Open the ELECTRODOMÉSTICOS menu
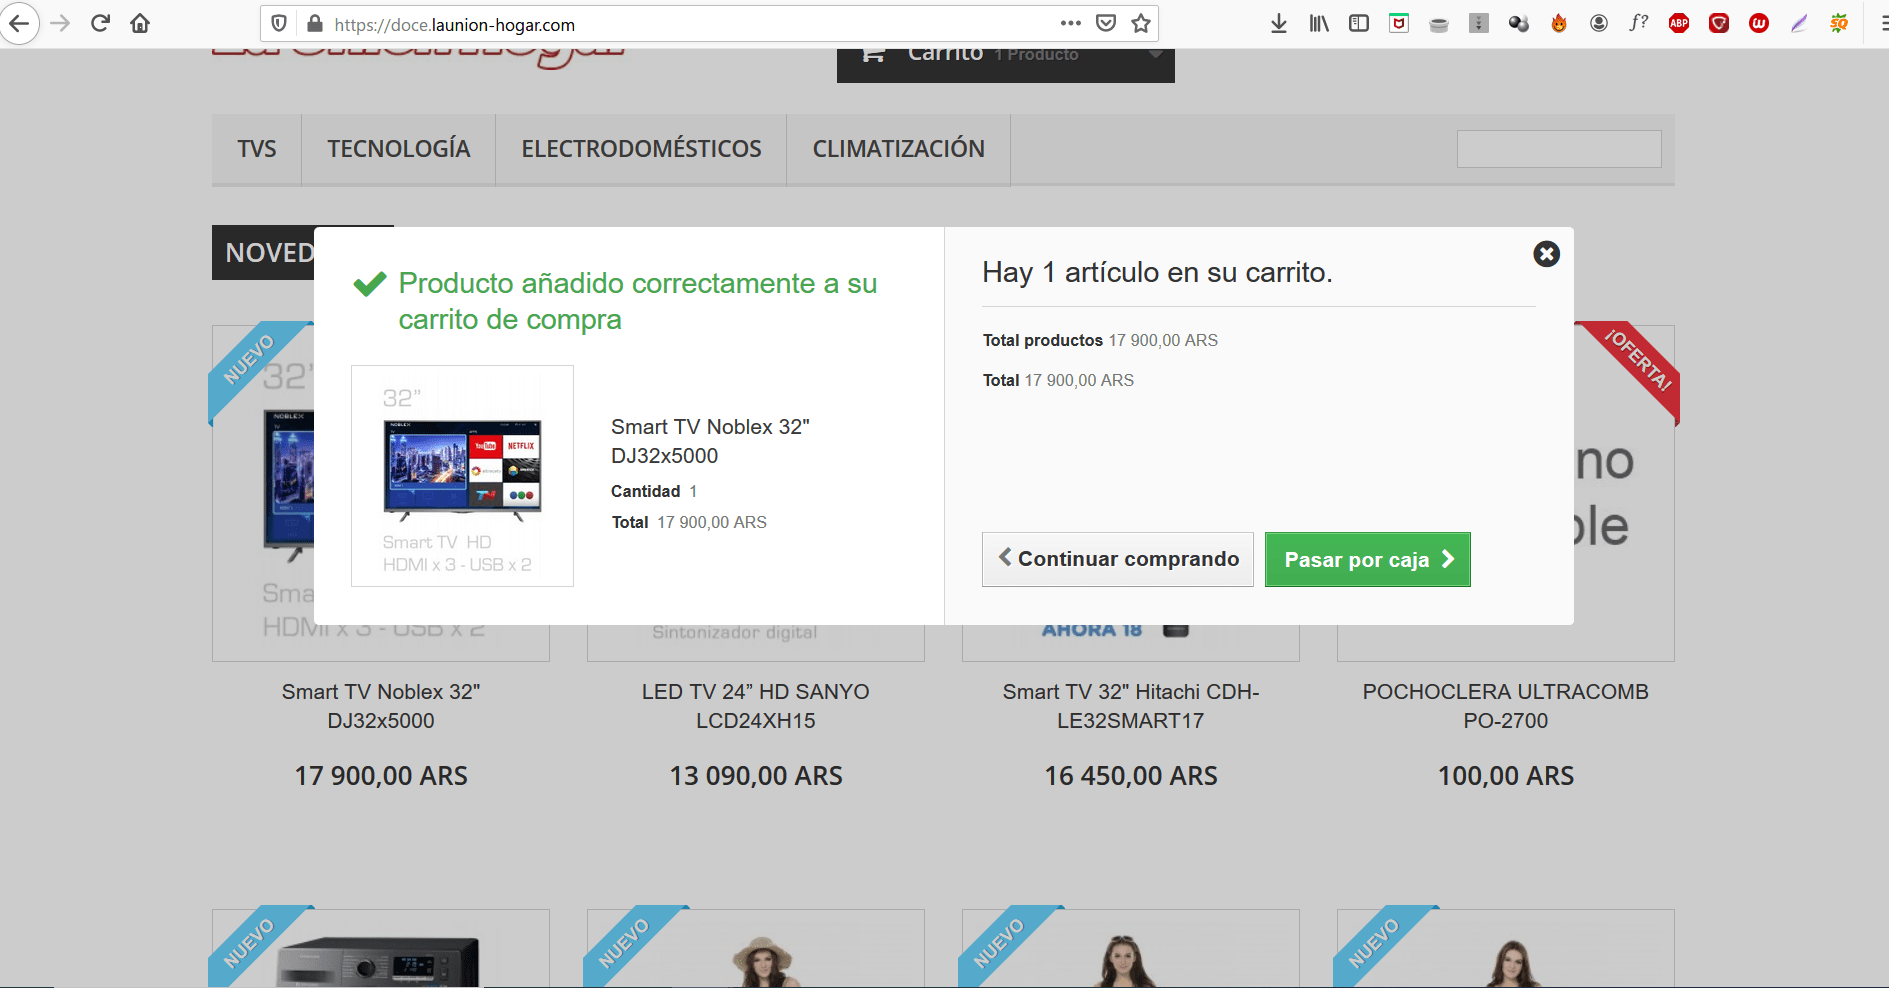This screenshot has height=988, width=1889. click(x=641, y=149)
